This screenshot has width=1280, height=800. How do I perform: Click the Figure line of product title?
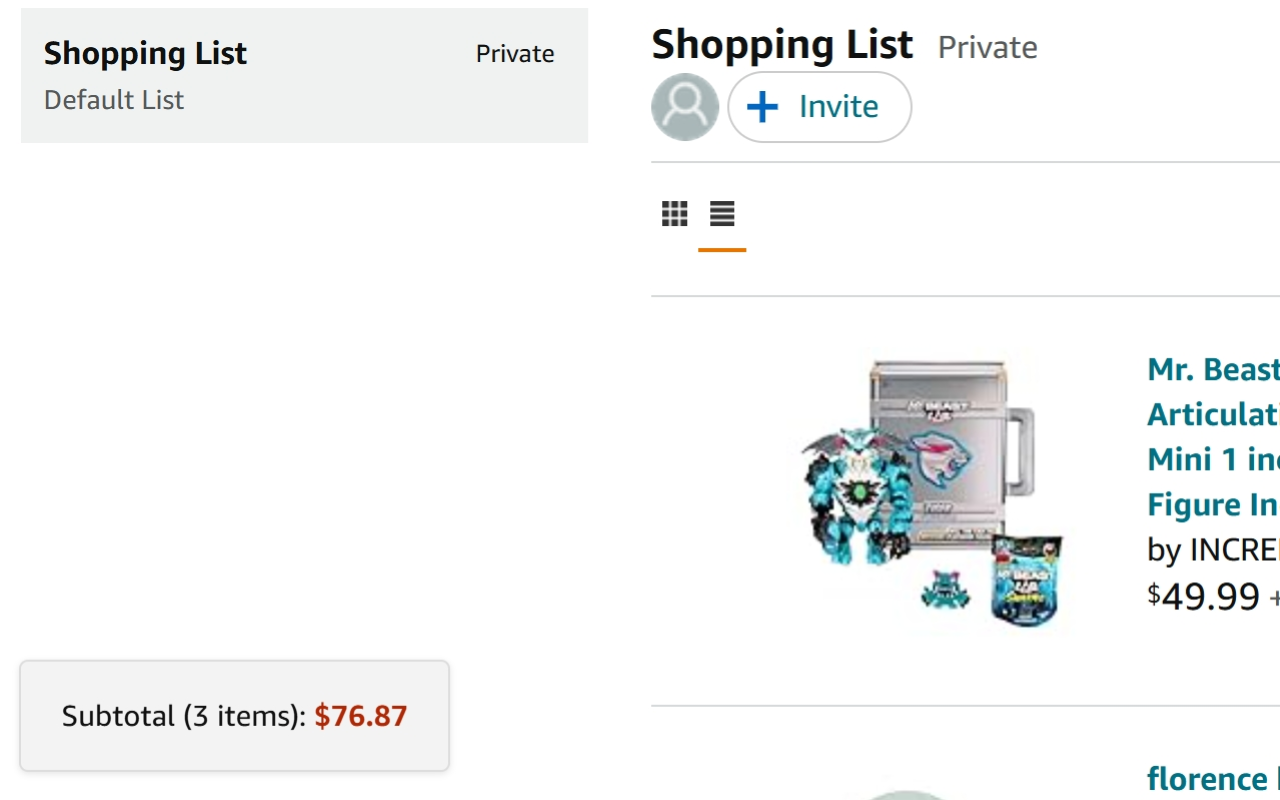pyautogui.click(x=1213, y=504)
